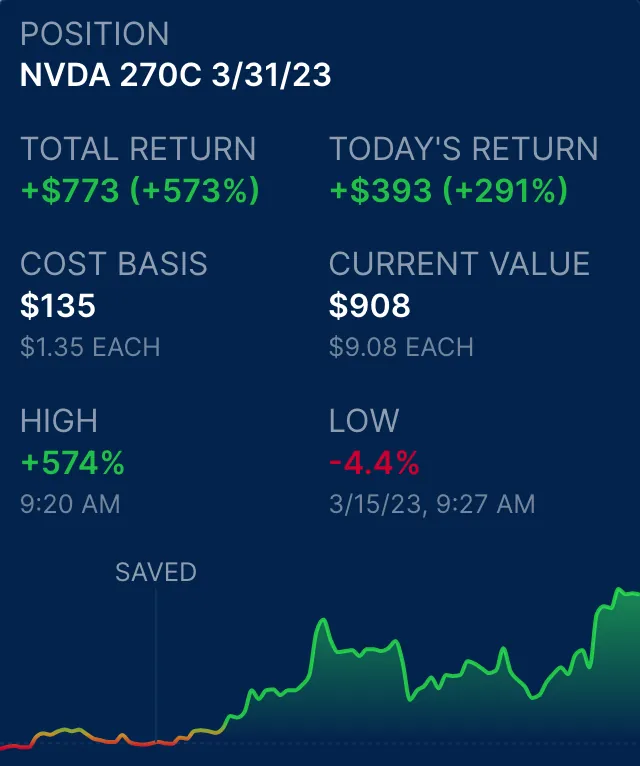This screenshot has height=766, width=640.
Task: Select the $908 current value amount
Action: (x=369, y=305)
